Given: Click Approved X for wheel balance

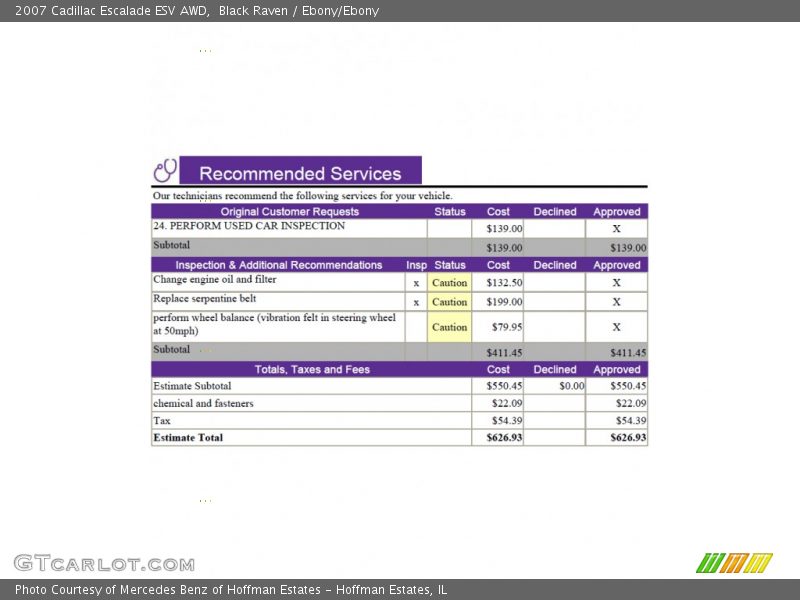Looking at the screenshot, I should point(616,327).
